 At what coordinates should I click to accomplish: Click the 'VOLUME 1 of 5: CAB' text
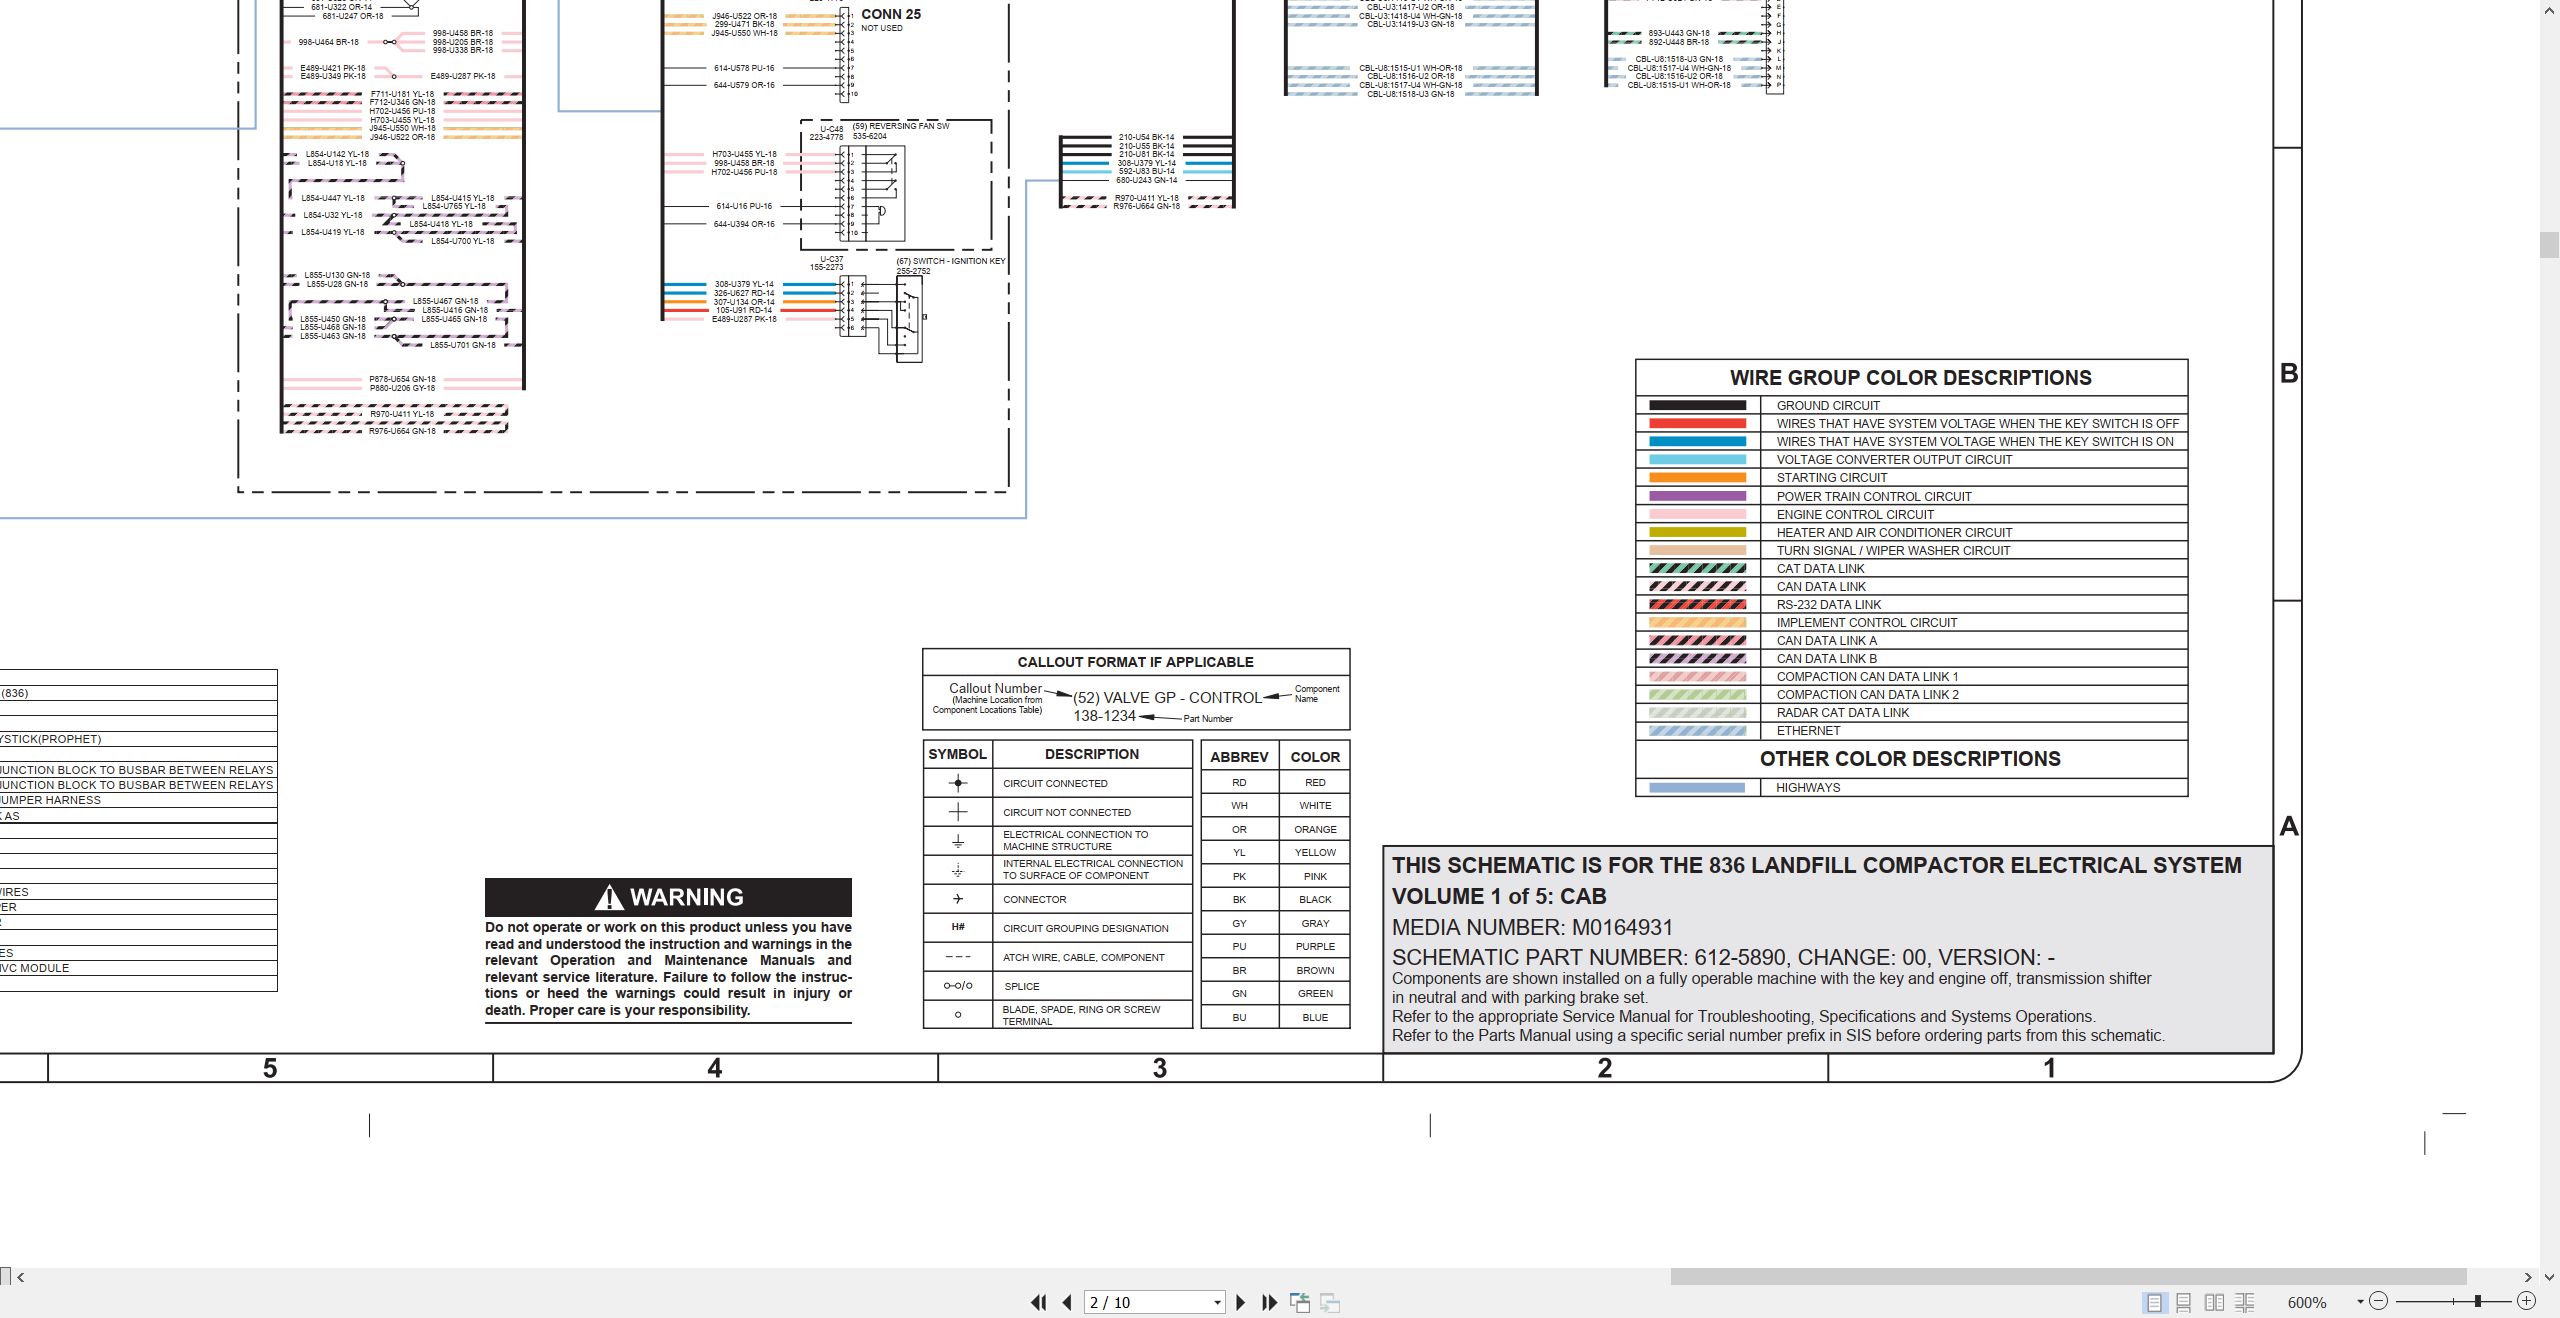[x=1499, y=896]
